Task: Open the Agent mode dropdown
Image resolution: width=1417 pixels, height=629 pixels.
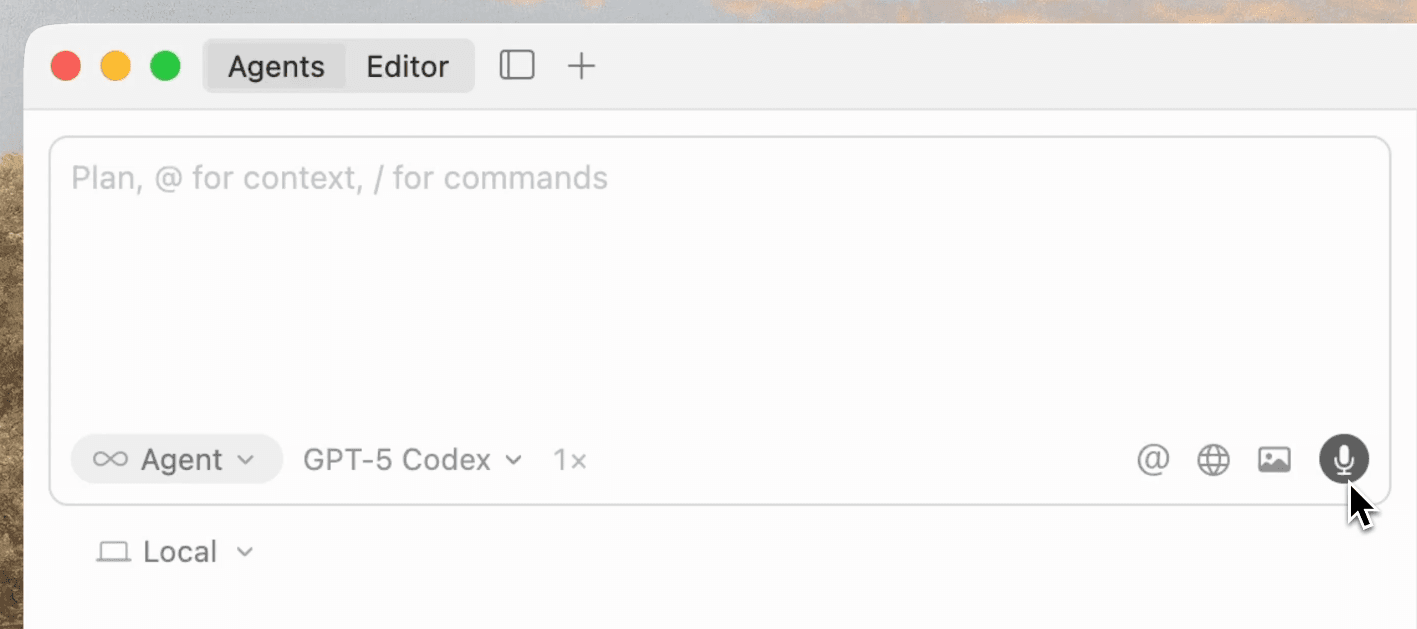Action: tap(177, 460)
